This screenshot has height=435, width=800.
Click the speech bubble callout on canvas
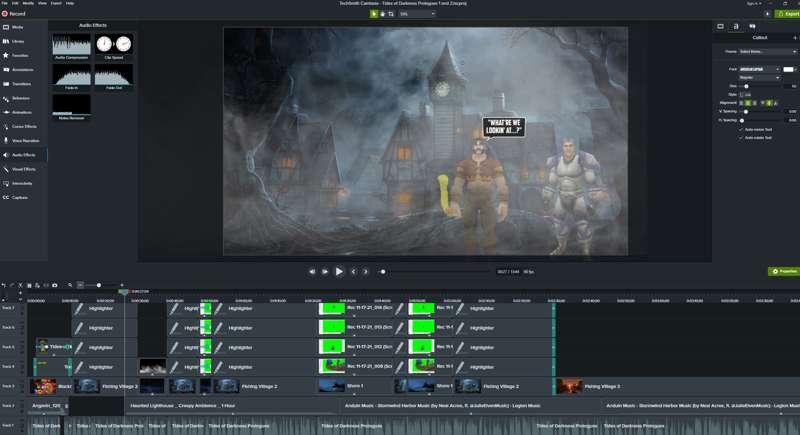(504, 127)
